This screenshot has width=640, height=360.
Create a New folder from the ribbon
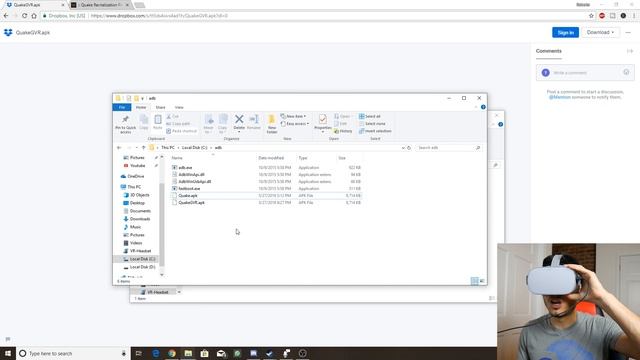click(272, 124)
